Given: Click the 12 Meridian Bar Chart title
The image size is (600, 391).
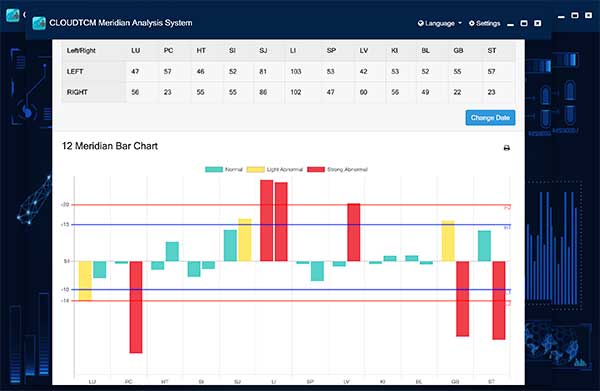Looking at the screenshot, I should [x=110, y=146].
